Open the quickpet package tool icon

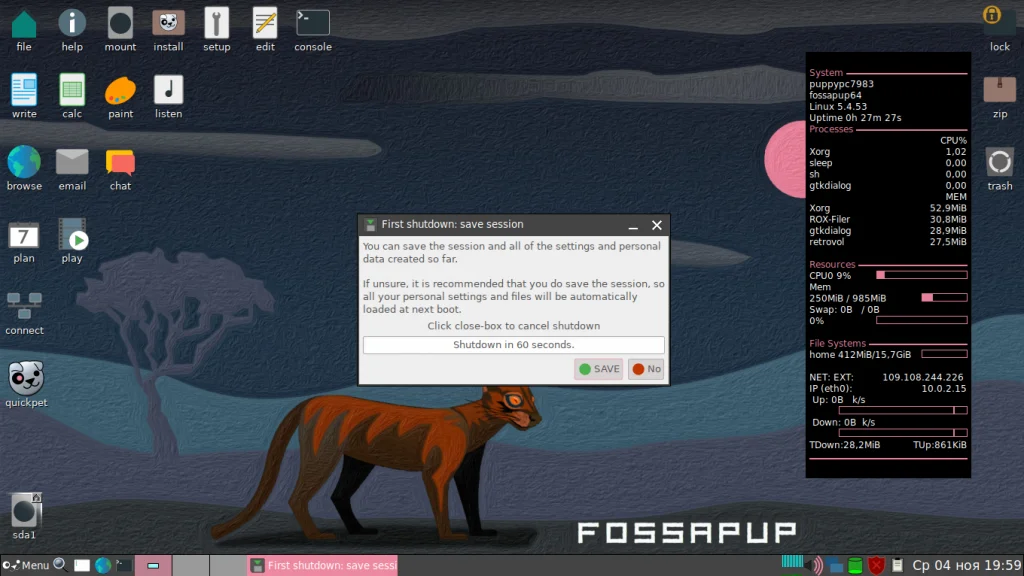pyautogui.click(x=25, y=380)
